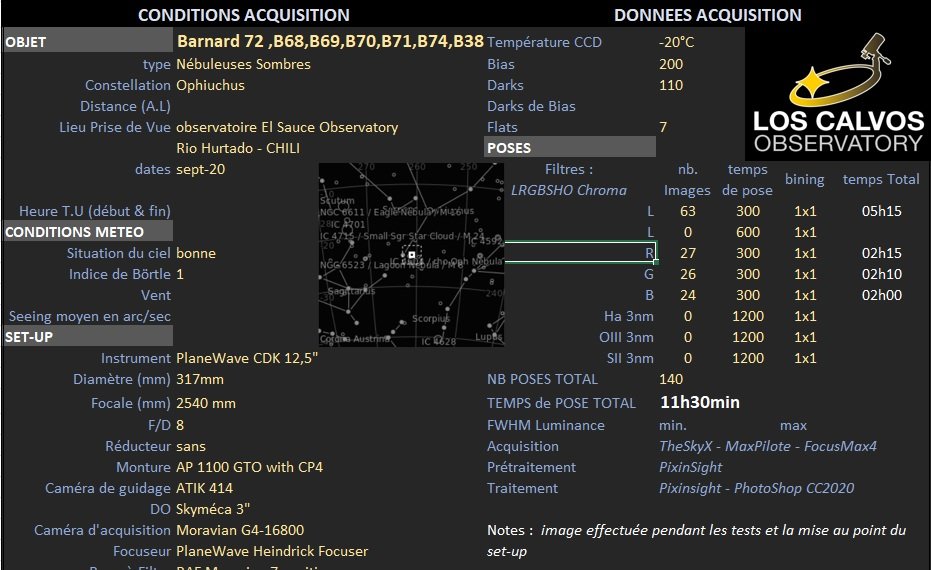Click the 05h15 temps Total cell
Image resolution: width=931 pixels, height=570 pixels.
coord(882,211)
